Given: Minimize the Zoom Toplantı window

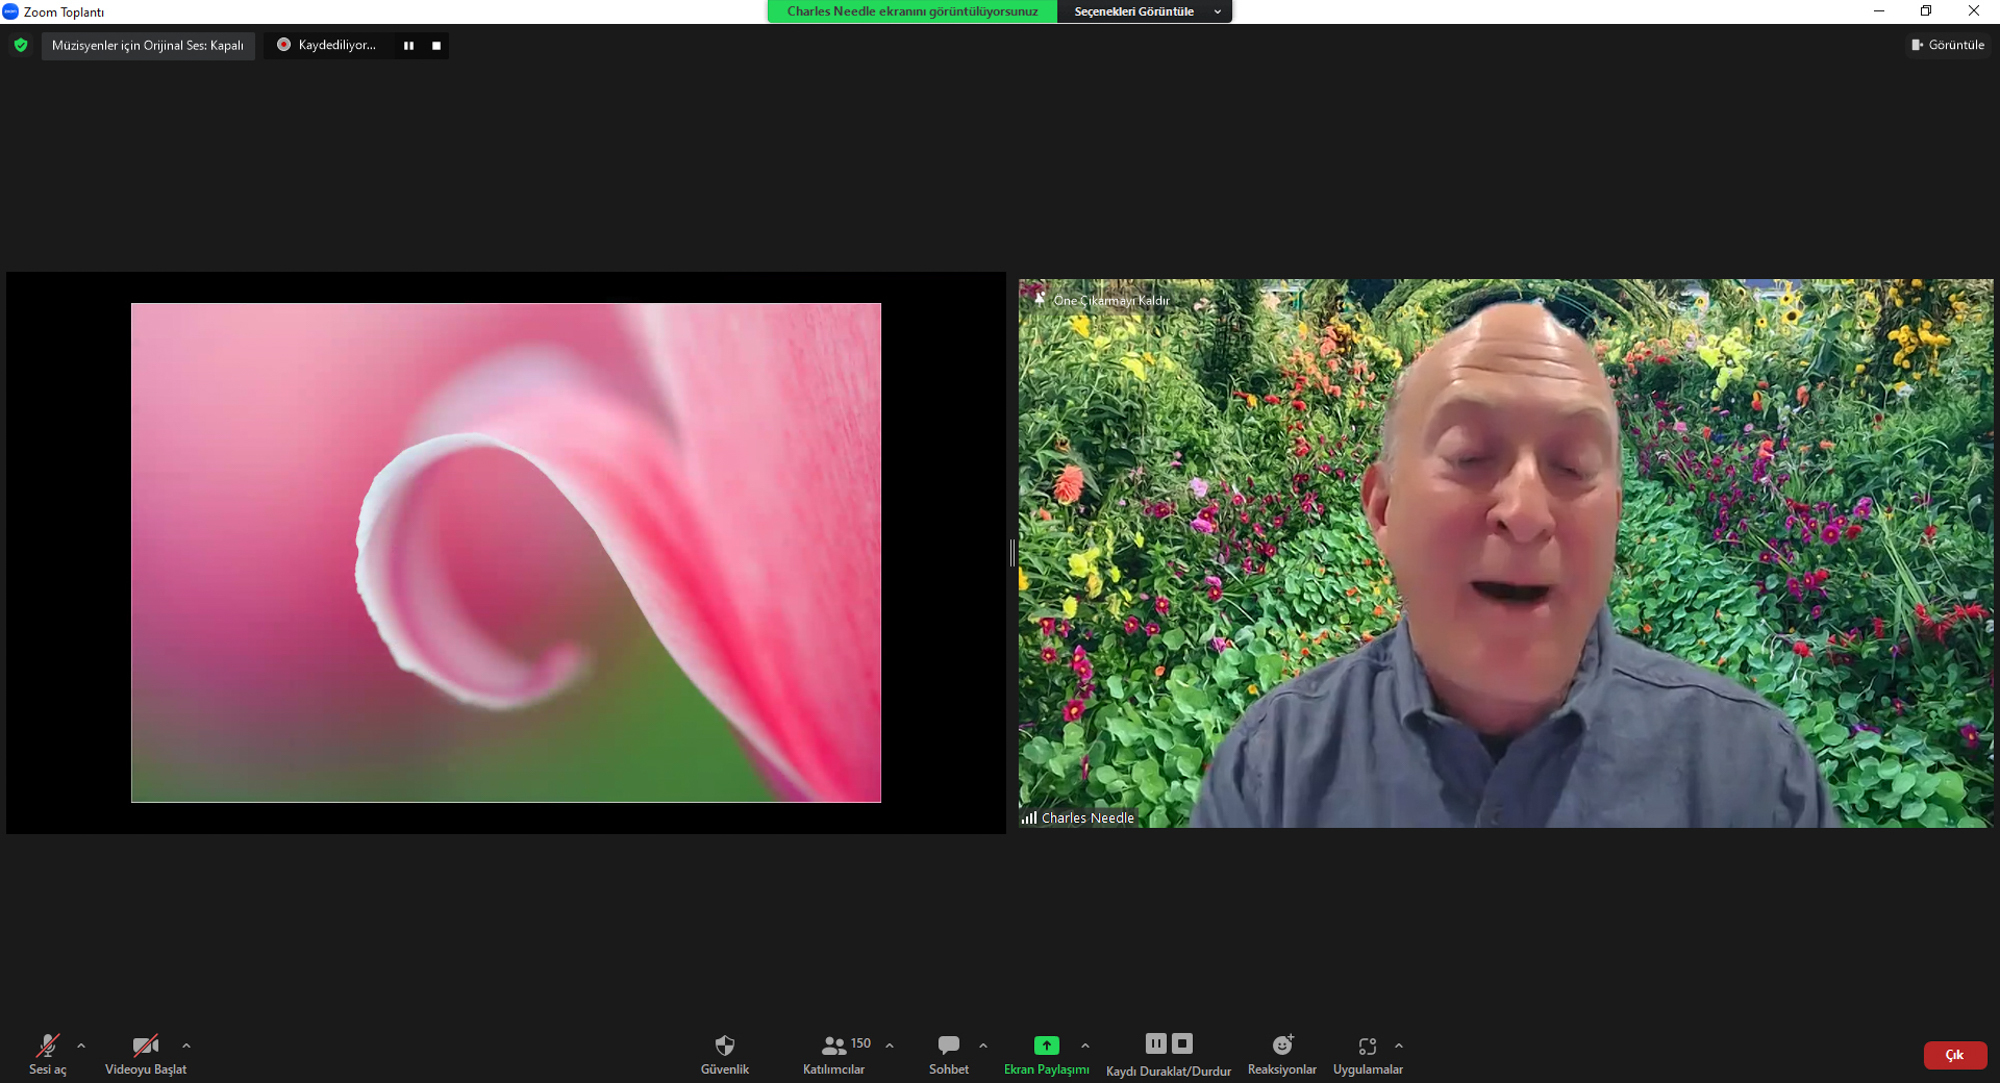Looking at the screenshot, I should click(1879, 11).
